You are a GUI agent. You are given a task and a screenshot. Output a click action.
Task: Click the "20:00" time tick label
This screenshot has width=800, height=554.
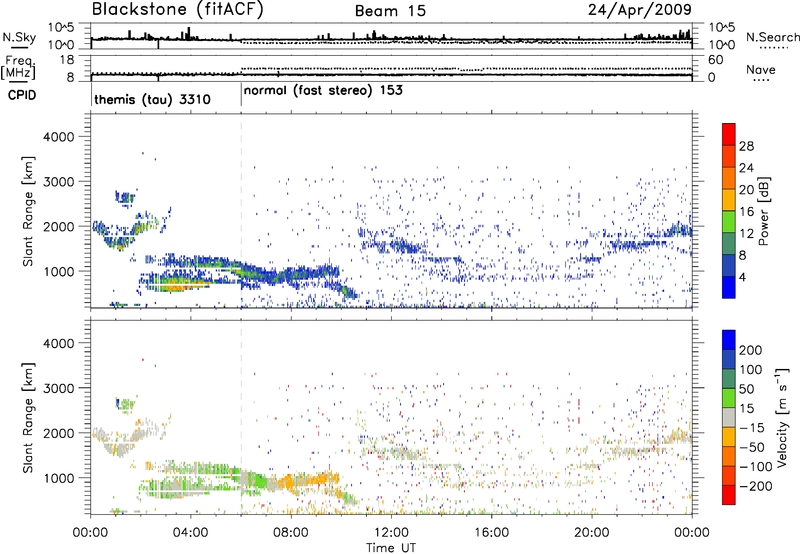[591, 533]
